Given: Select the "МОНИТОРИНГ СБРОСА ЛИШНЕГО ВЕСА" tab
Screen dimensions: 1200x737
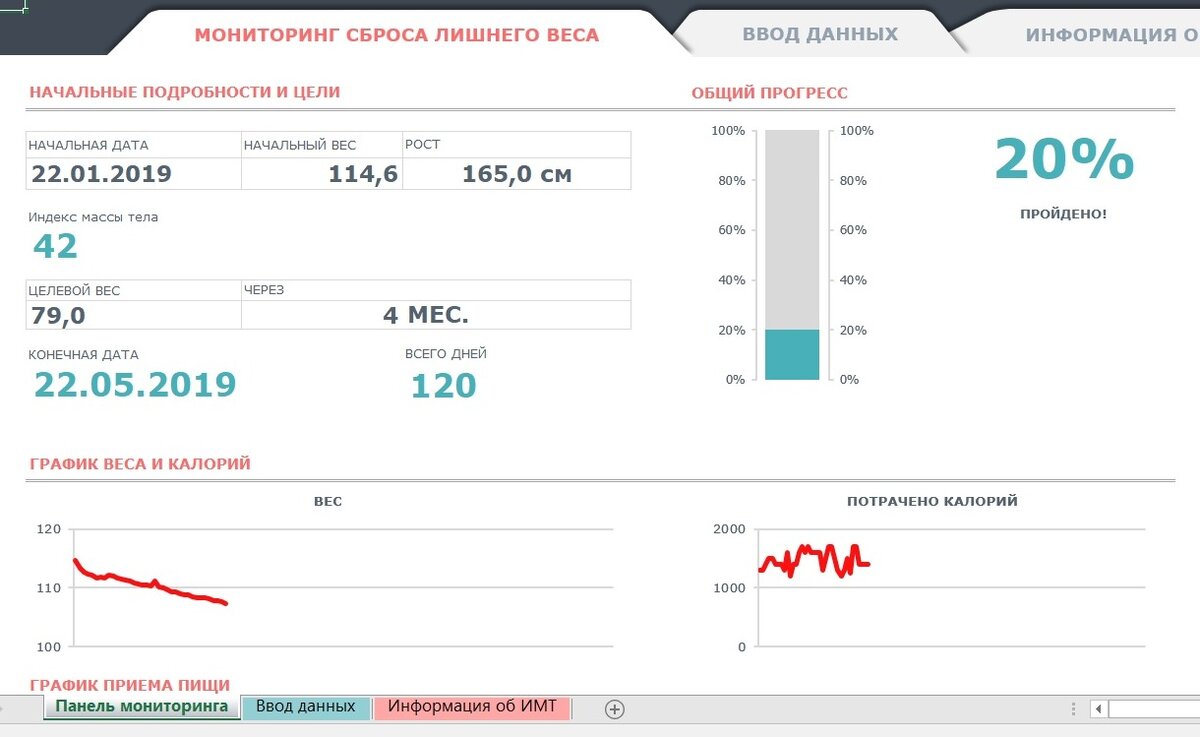Looking at the screenshot, I should tap(397, 35).
